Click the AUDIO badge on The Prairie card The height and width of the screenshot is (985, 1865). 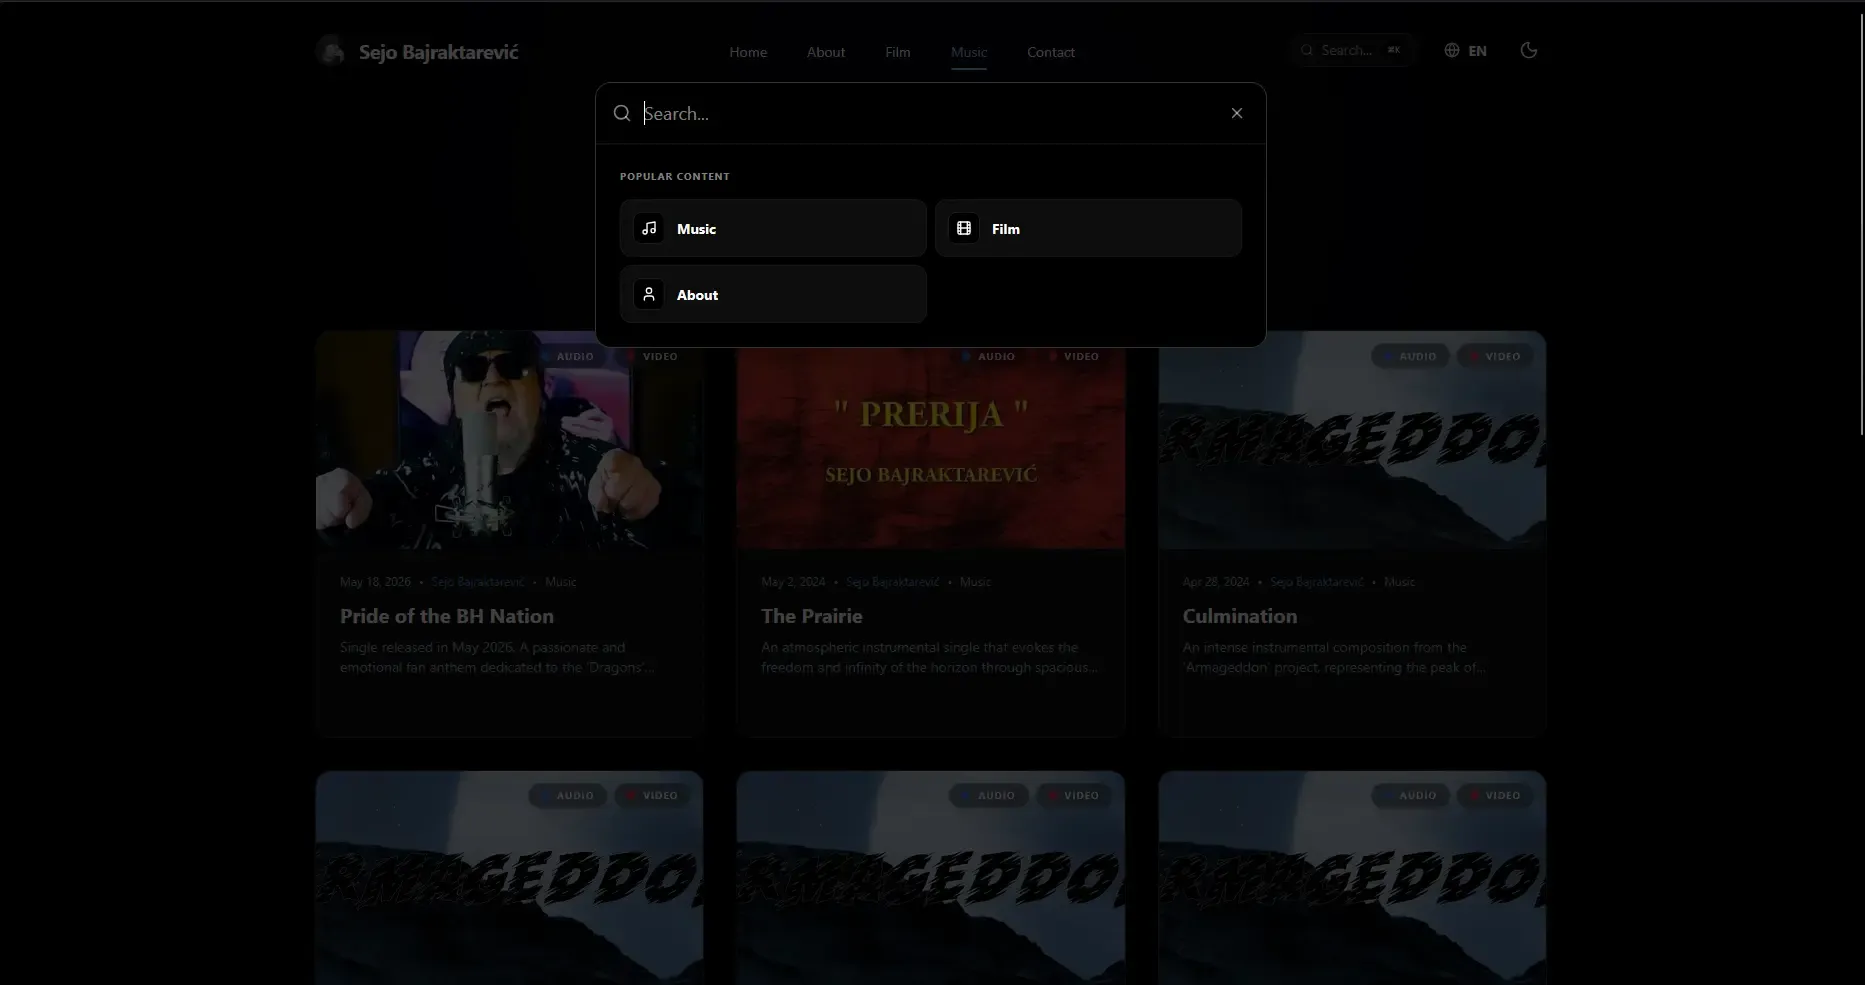pyautogui.click(x=989, y=356)
